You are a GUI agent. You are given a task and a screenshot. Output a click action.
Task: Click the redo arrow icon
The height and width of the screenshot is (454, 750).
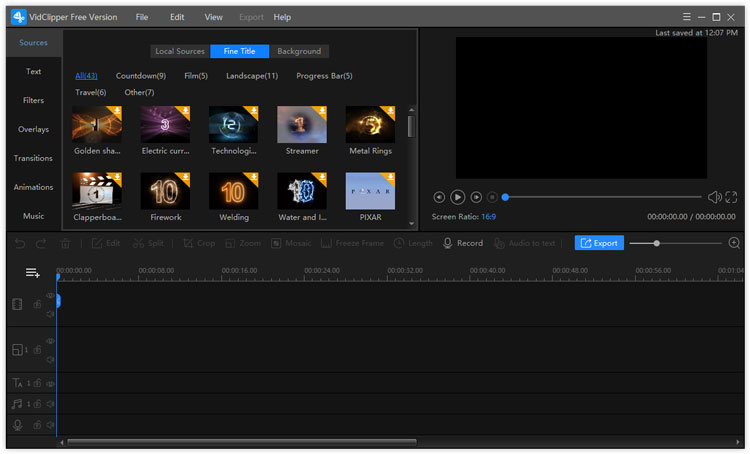41,244
